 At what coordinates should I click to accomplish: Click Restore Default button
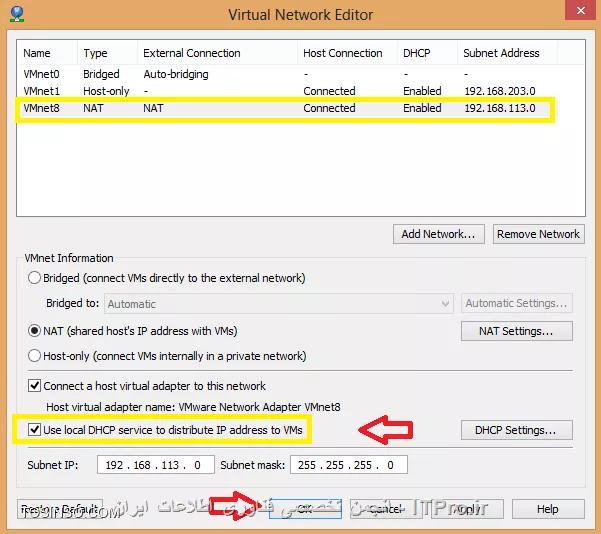coord(60,509)
